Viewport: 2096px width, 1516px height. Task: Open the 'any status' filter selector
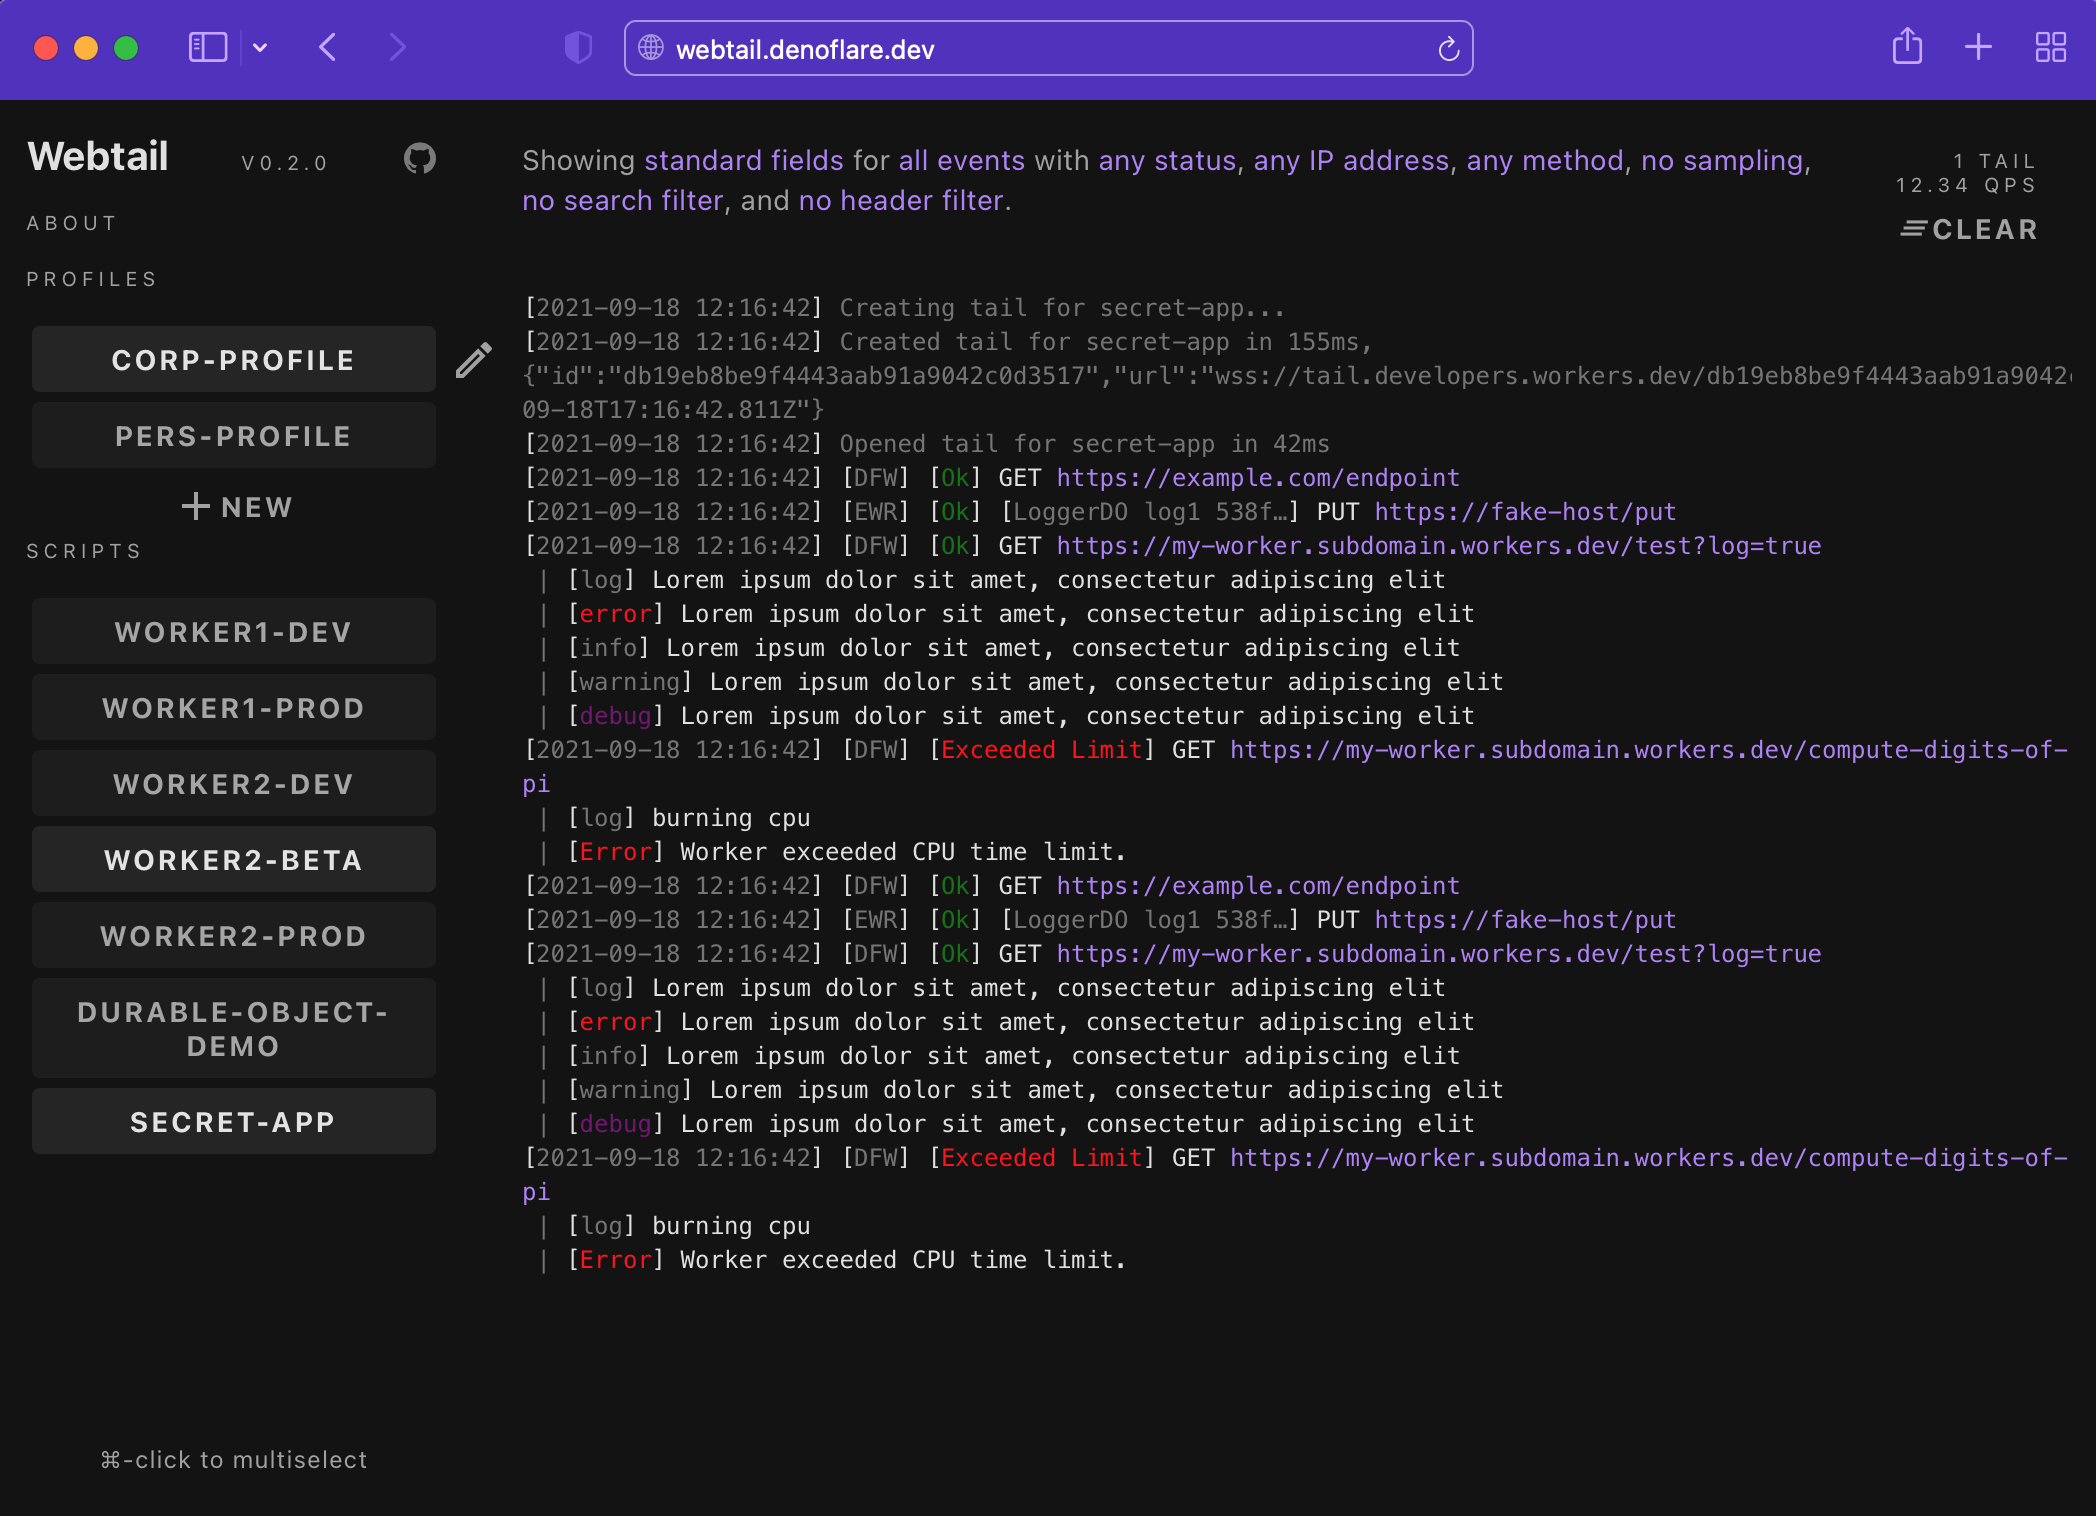[x=1166, y=160]
